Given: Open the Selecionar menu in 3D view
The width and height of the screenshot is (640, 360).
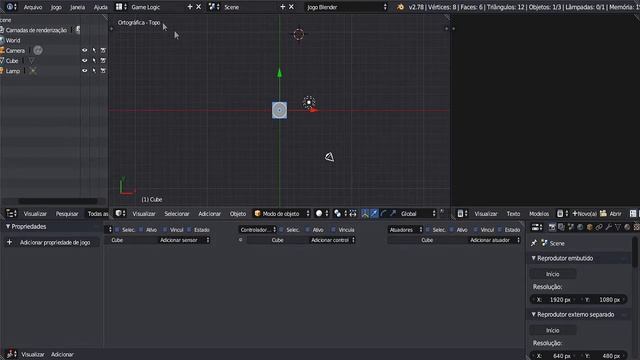Looking at the screenshot, I should 177,213.
